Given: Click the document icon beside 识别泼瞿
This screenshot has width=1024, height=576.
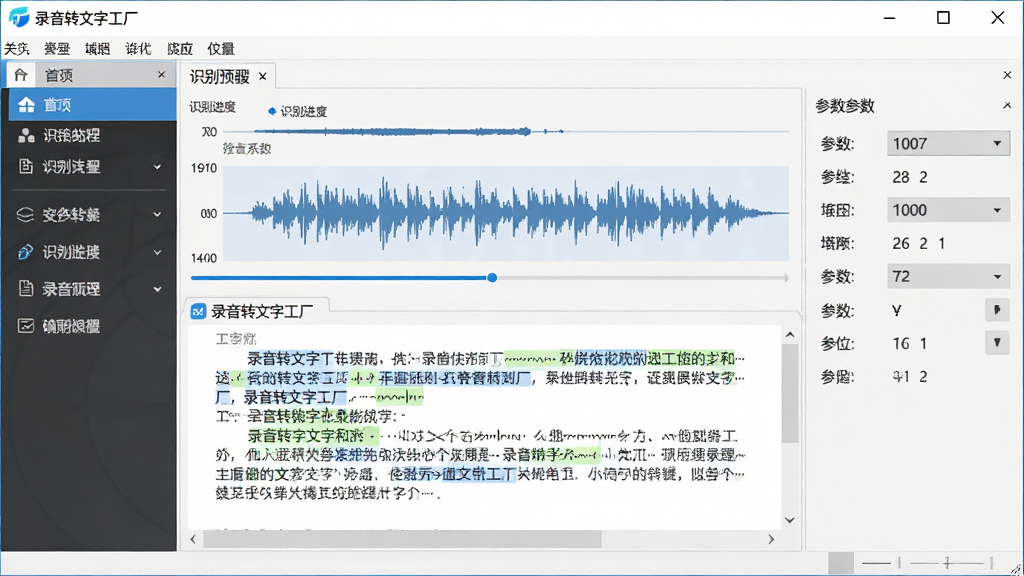Looking at the screenshot, I should (x=25, y=167).
